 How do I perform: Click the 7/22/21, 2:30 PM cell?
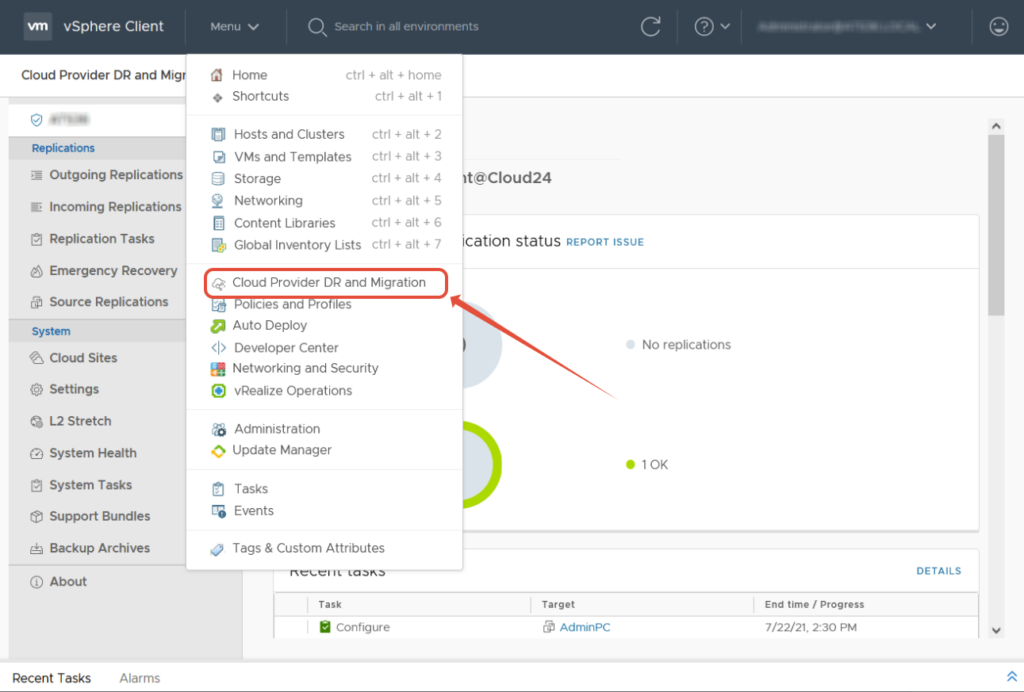[810, 627]
